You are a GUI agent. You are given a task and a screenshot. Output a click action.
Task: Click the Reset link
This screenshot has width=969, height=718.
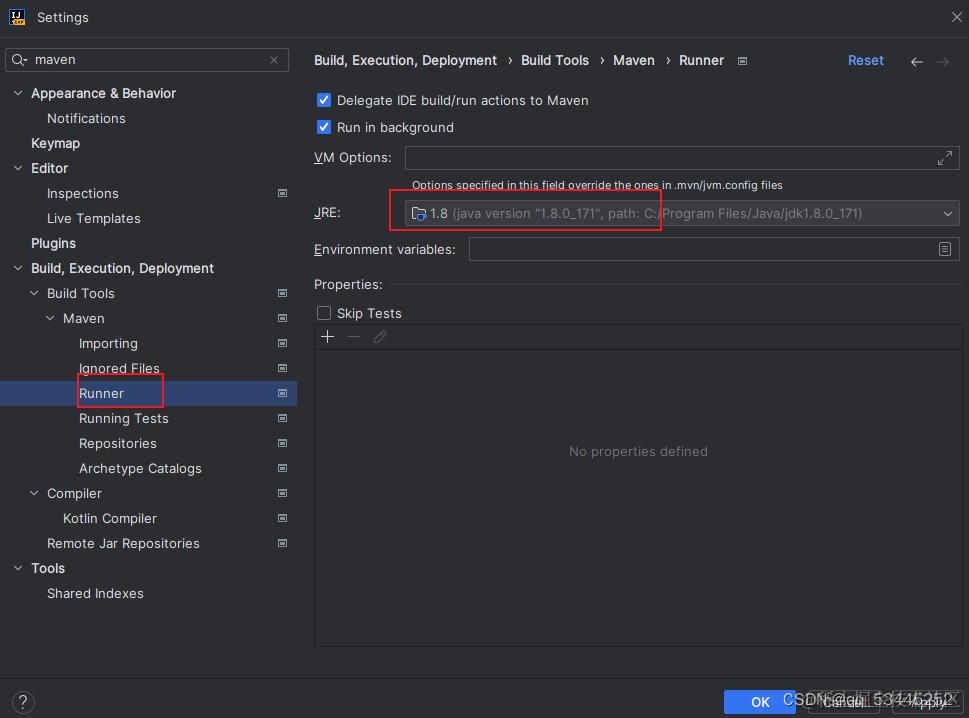(x=865, y=61)
